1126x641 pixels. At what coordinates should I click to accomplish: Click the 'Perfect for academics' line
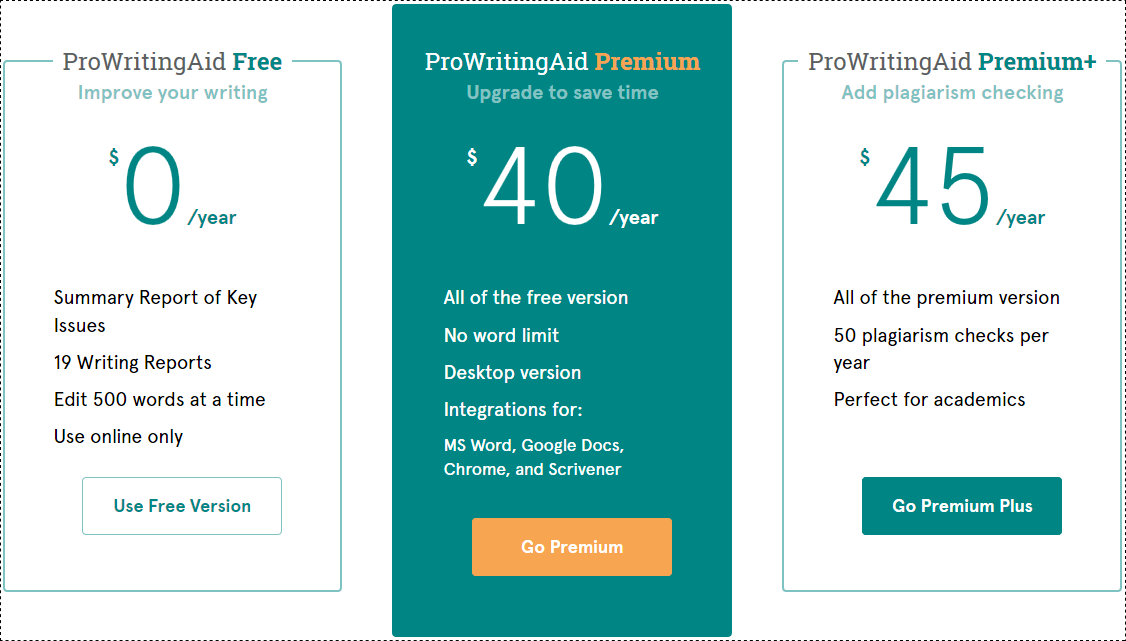(x=929, y=400)
